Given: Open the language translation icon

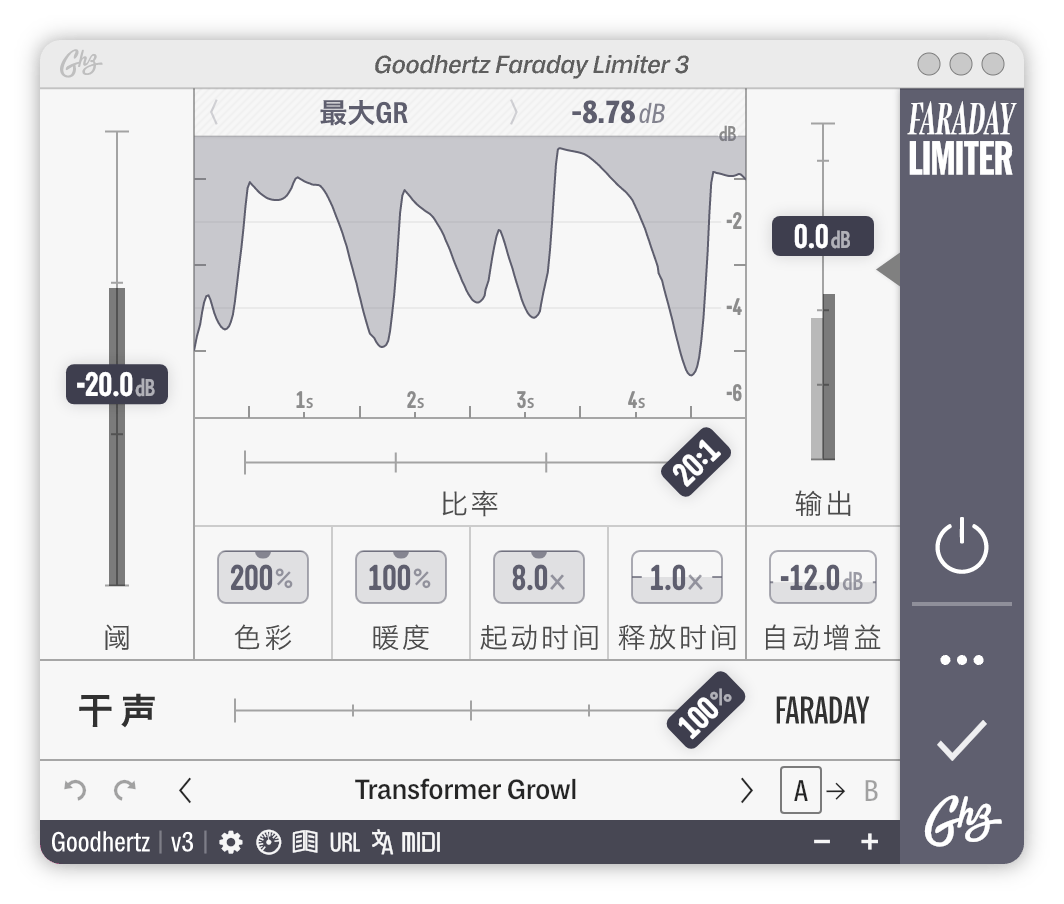Looking at the screenshot, I should pos(382,843).
